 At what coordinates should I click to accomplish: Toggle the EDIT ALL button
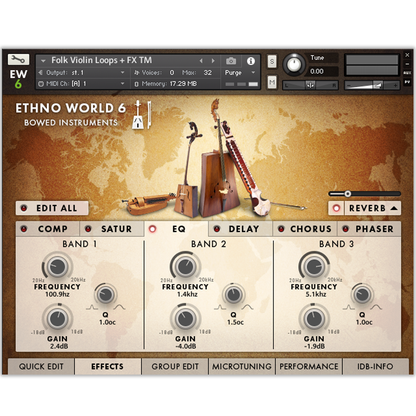pos(52,208)
